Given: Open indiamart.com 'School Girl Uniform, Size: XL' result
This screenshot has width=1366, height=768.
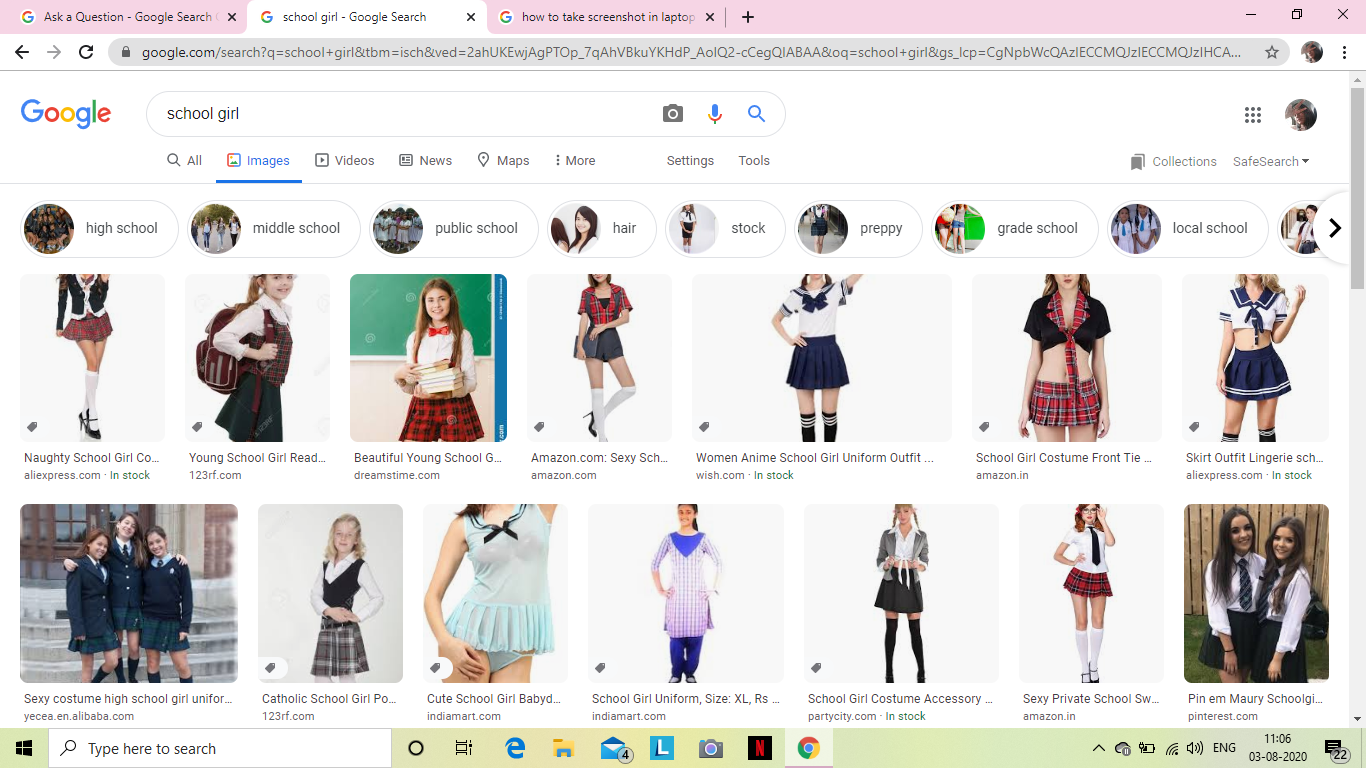Looking at the screenshot, I should [686, 593].
